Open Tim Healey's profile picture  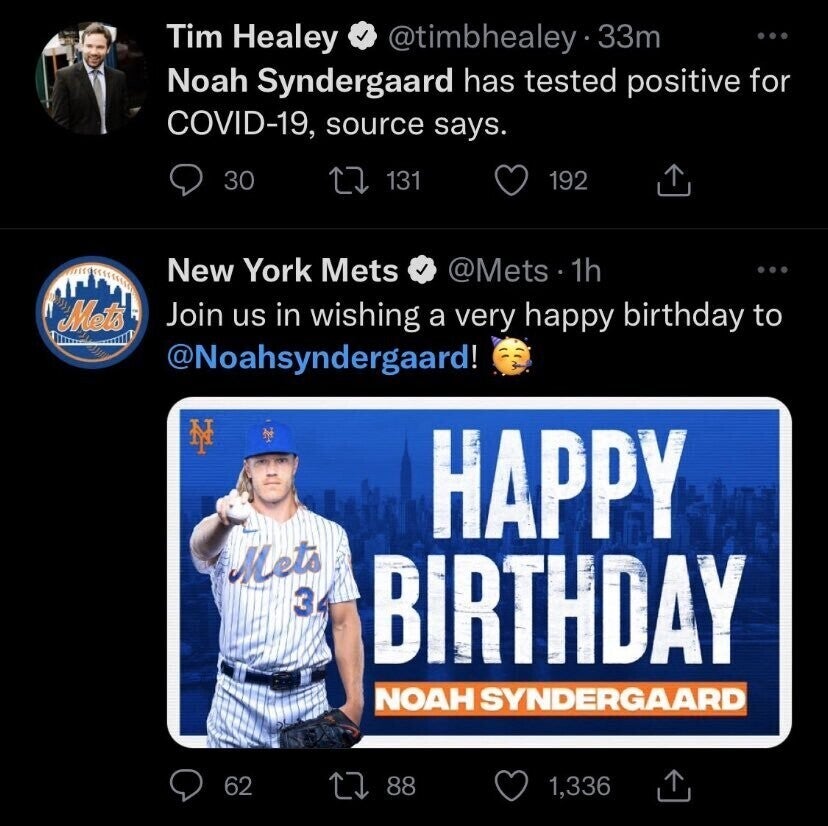tap(91, 78)
